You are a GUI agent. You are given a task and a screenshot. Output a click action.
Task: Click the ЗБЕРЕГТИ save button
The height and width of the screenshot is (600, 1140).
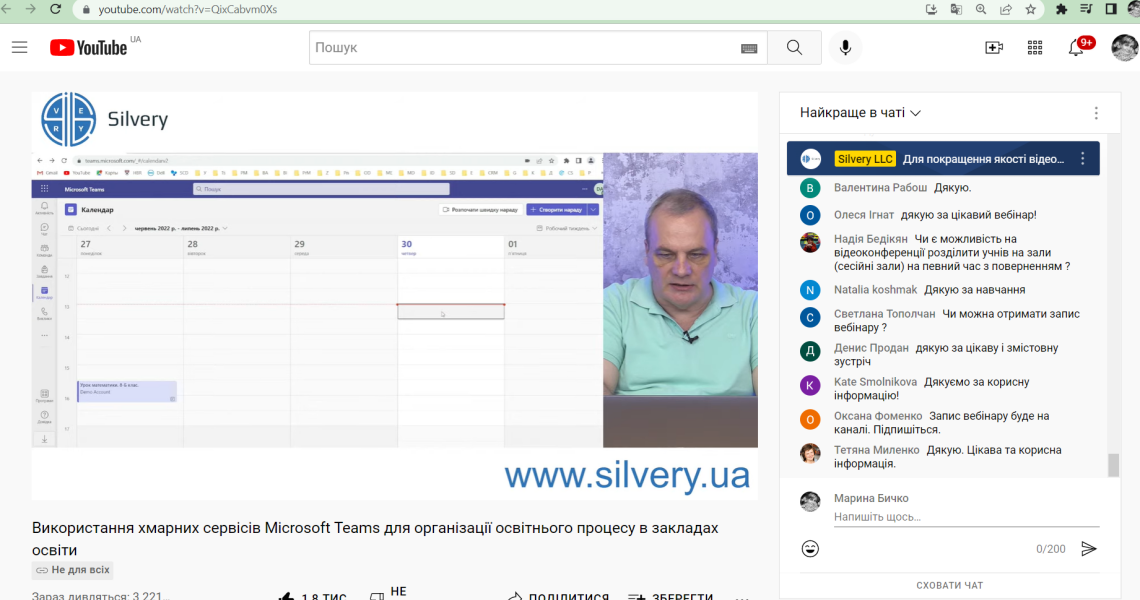tap(670, 596)
